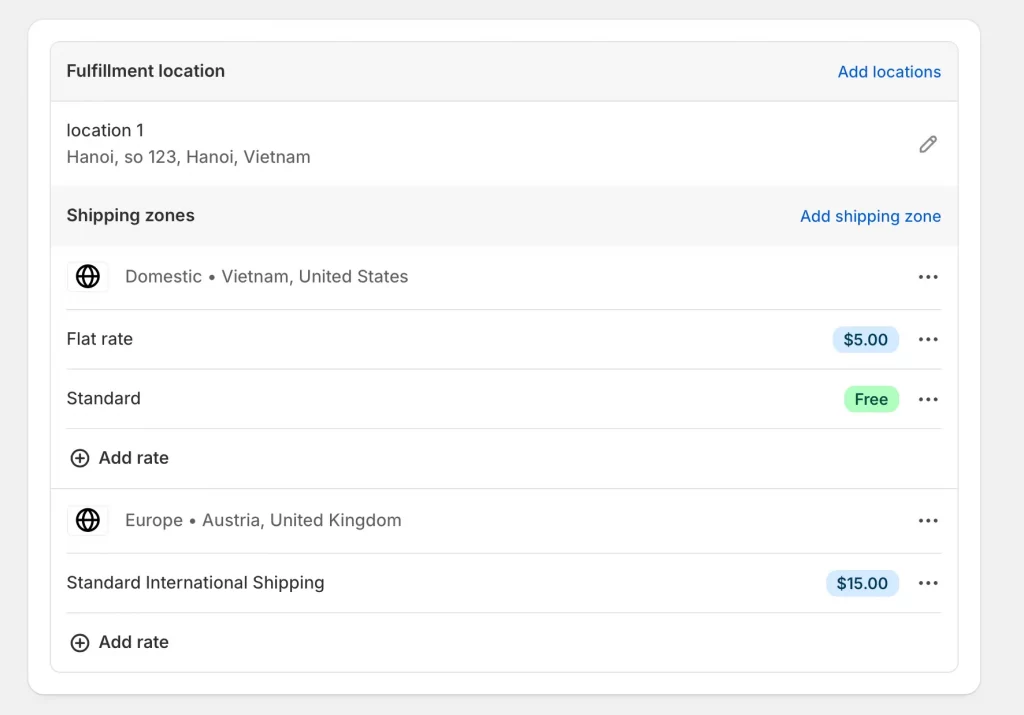Click the globe icon for Domestic zone
Viewport: 1024px width, 715px height.
pyautogui.click(x=88, y=277)
